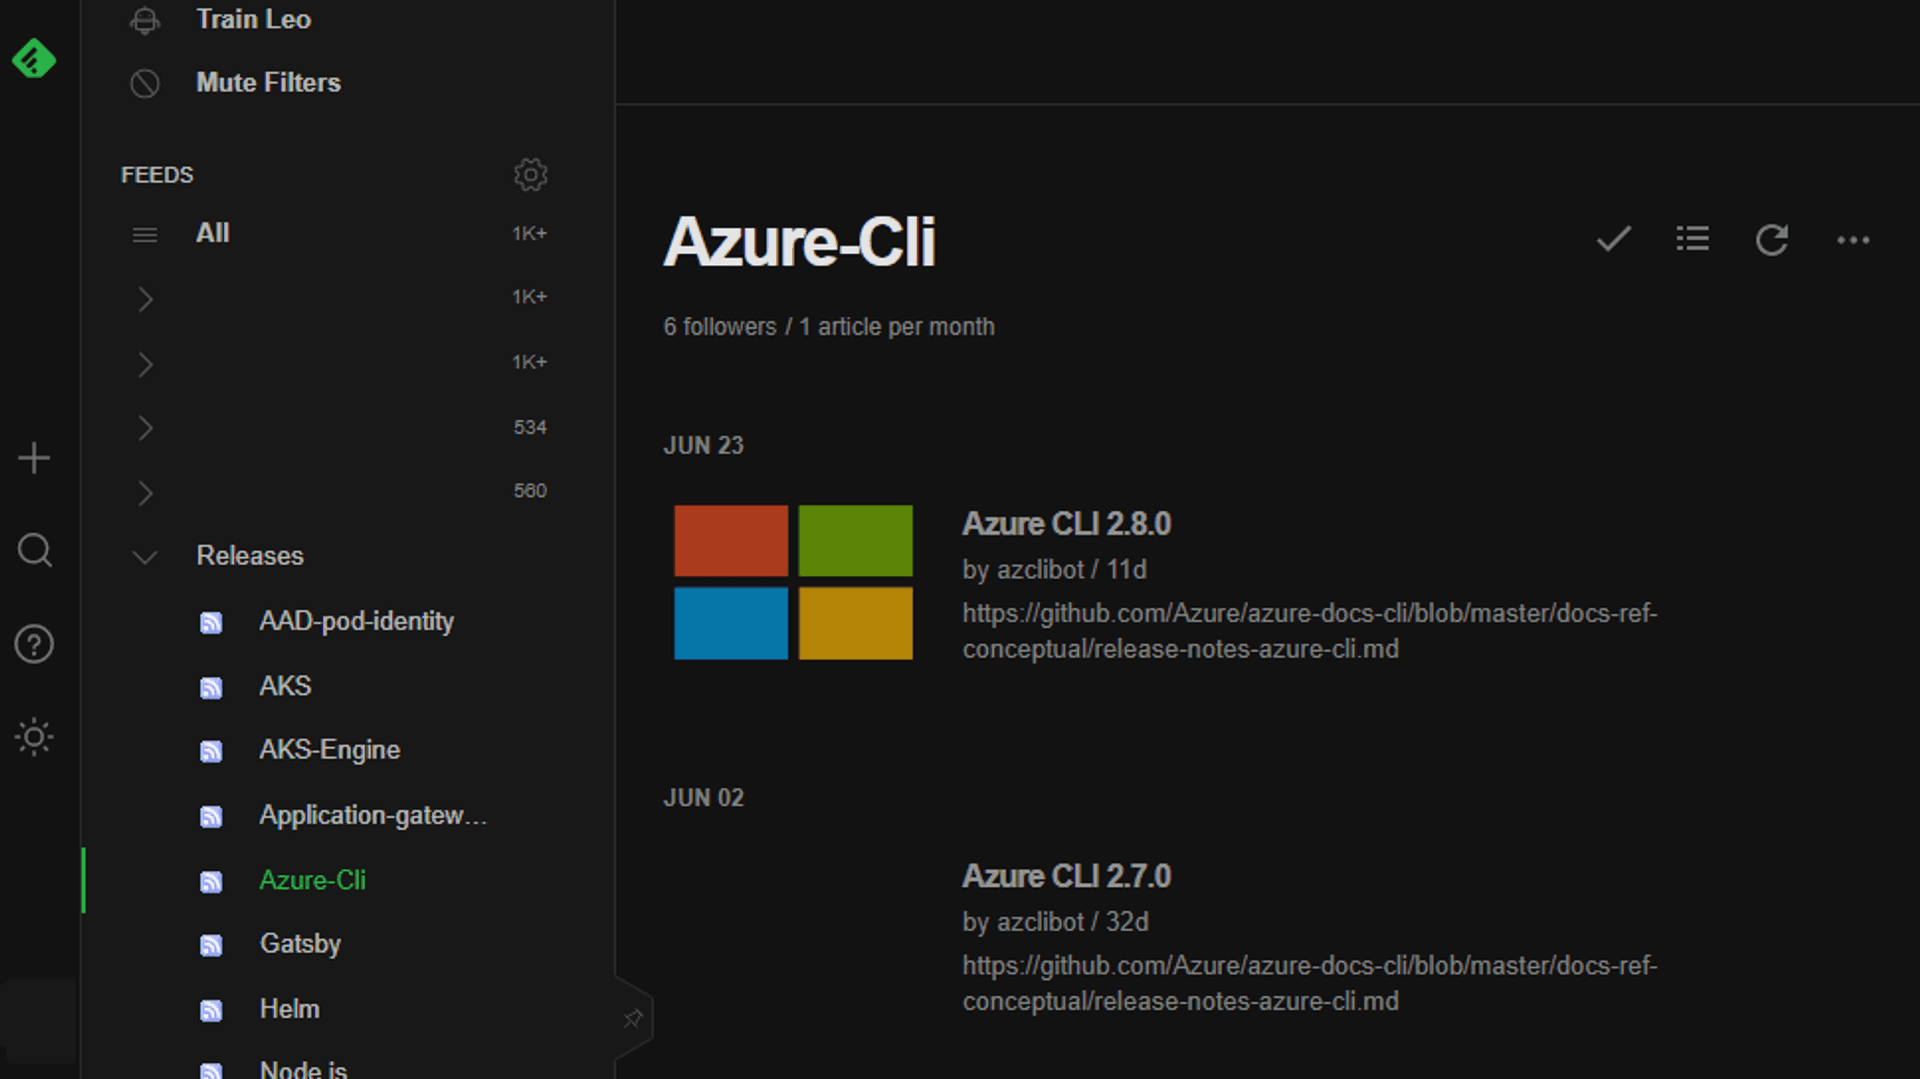Select Train Leo

(x=253, y=19)
